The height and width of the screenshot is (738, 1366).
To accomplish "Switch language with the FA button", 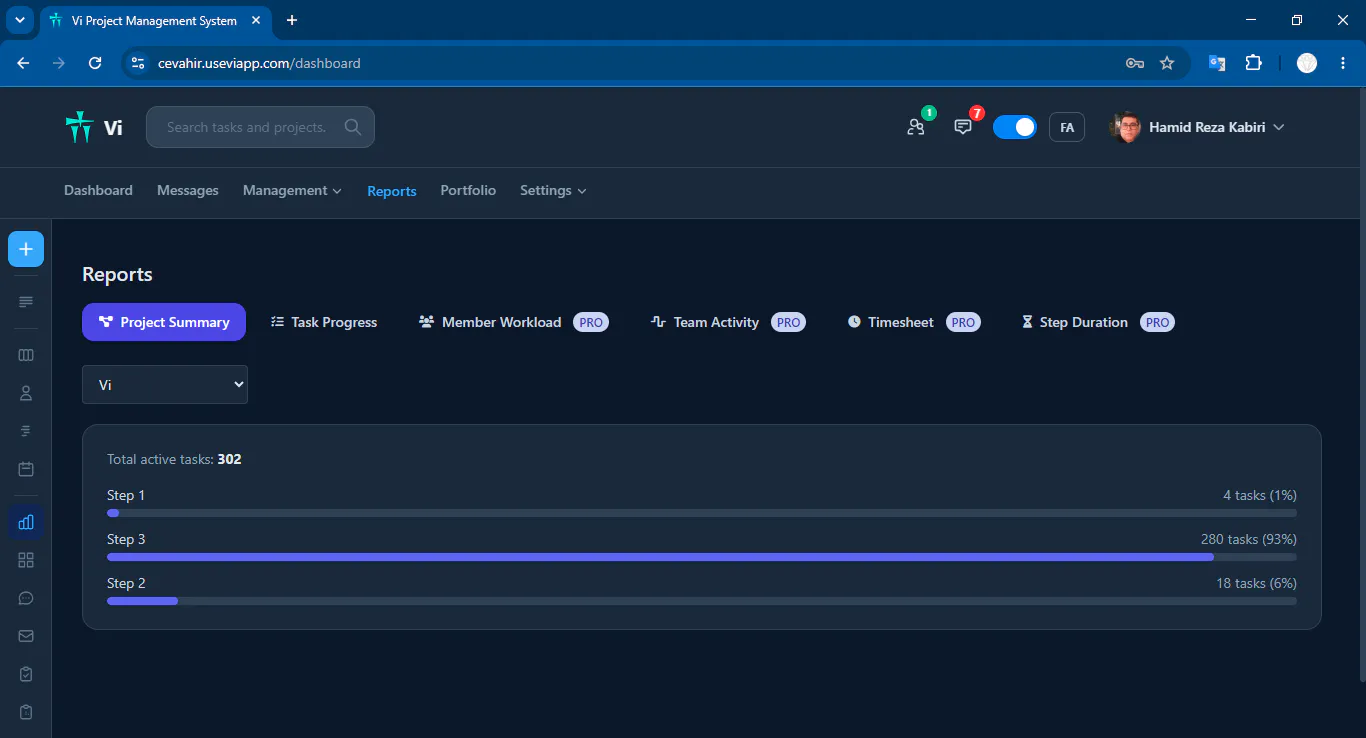I will [1067, 127].
